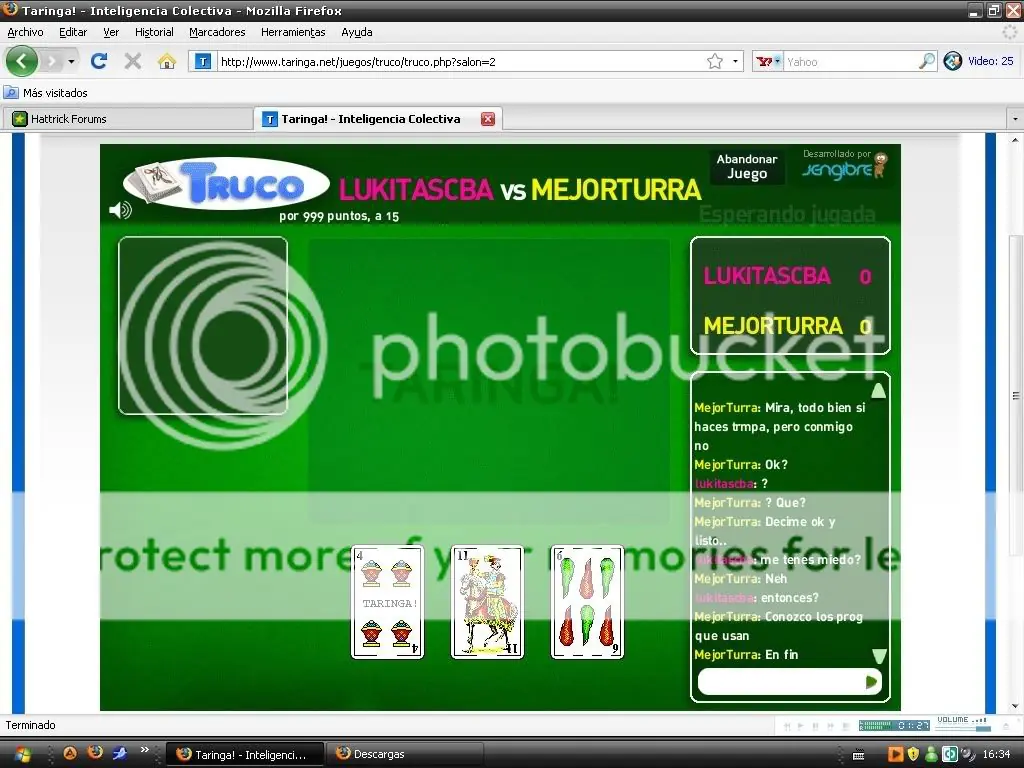Click the system clock showing 16:34
This screenshot has width=1024, height=768.
pyautogui.click(x=997, y=754)
